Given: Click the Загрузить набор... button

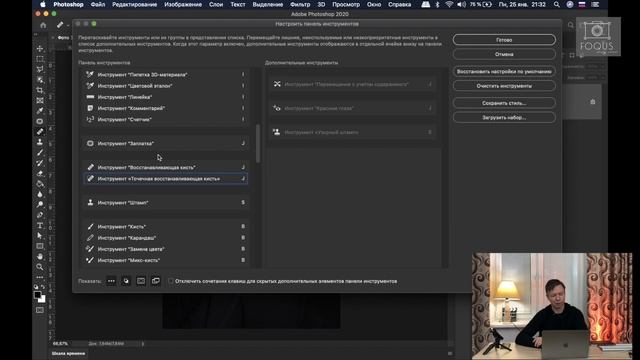Looking at the screenshot, I should [x=504, y=118].
